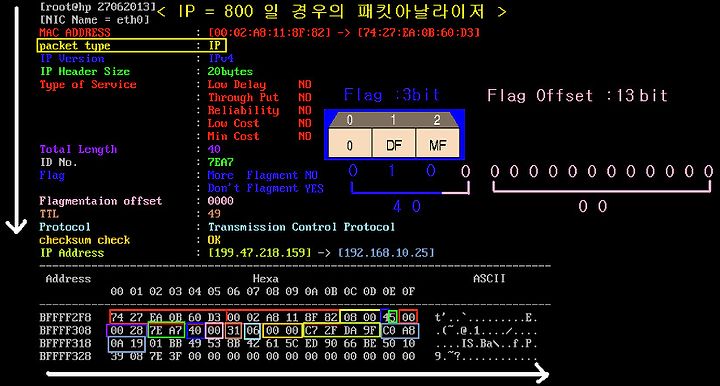Select the 'IPv4' value

coord(221,58)
